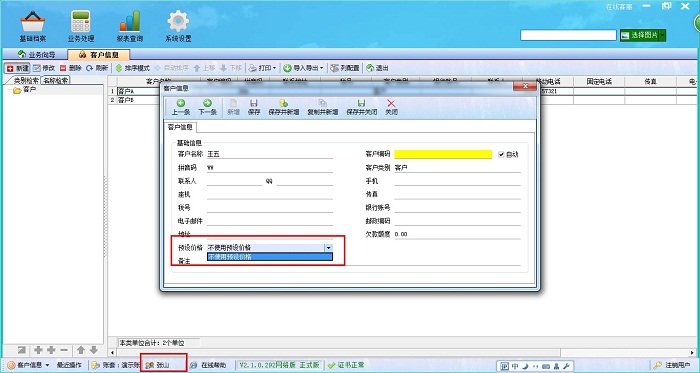Image resolution: width=700 pixels, height=373 pixels.
Task: Switch to the 名称检索 tab
Action: (55, 81)
